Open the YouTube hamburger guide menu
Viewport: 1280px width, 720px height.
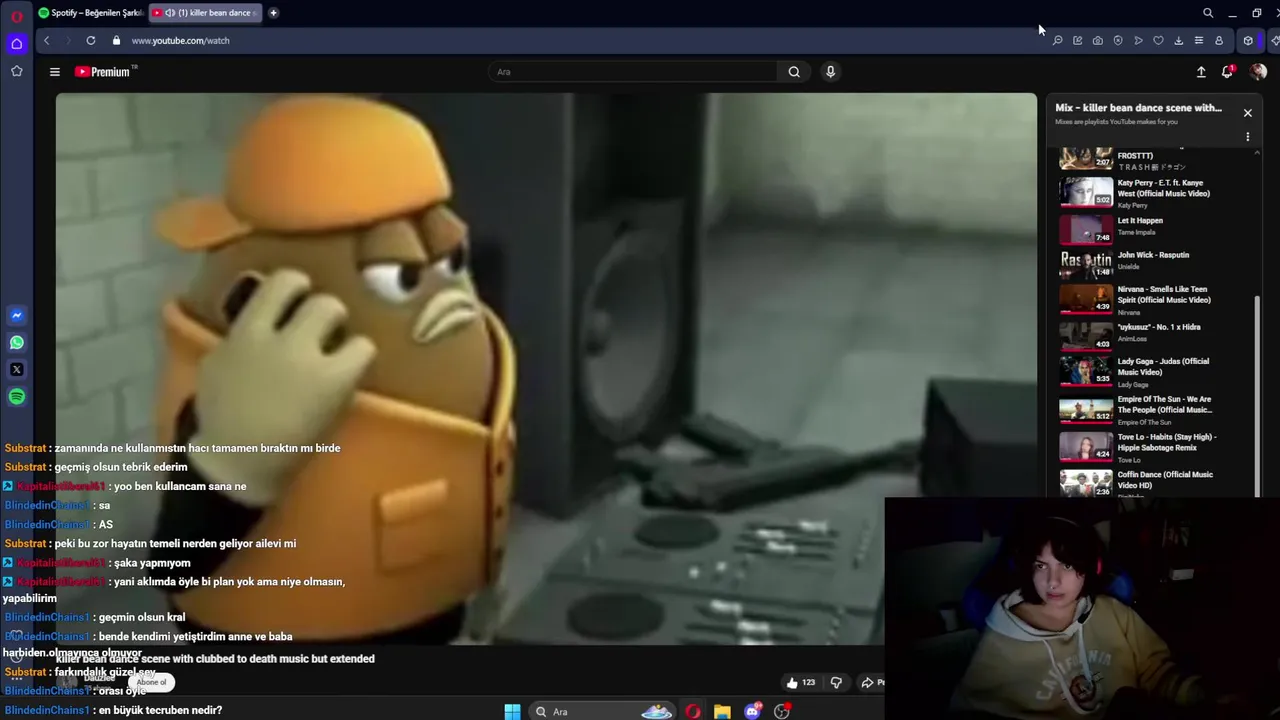coord(55,72)
